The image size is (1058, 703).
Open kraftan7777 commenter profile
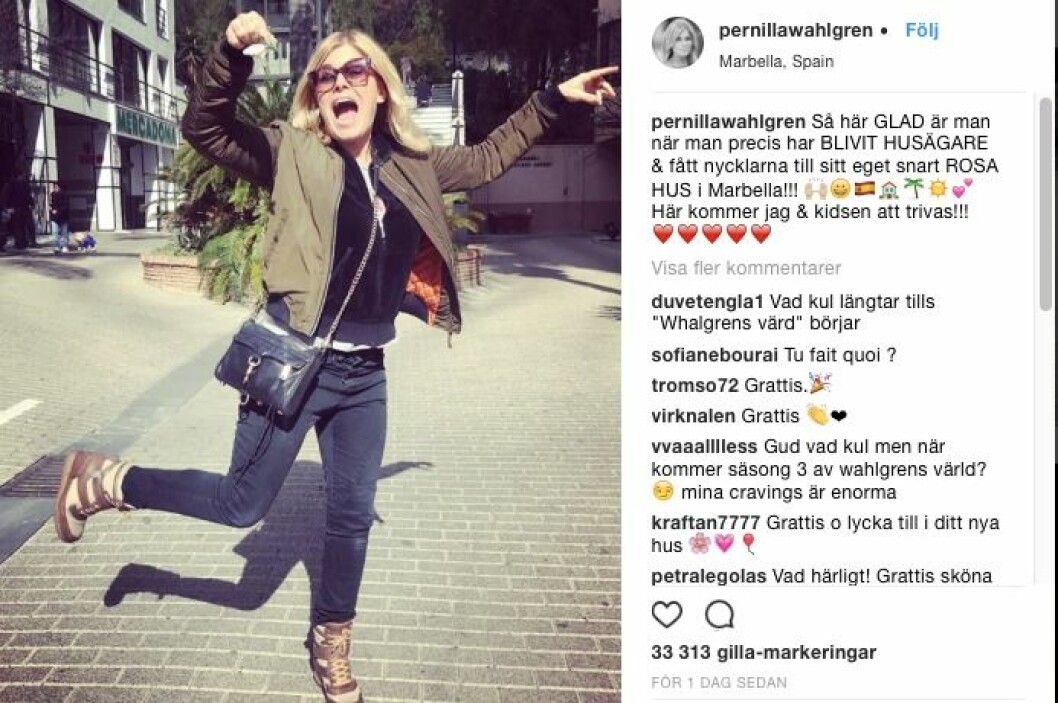click(x=705, y=523)
